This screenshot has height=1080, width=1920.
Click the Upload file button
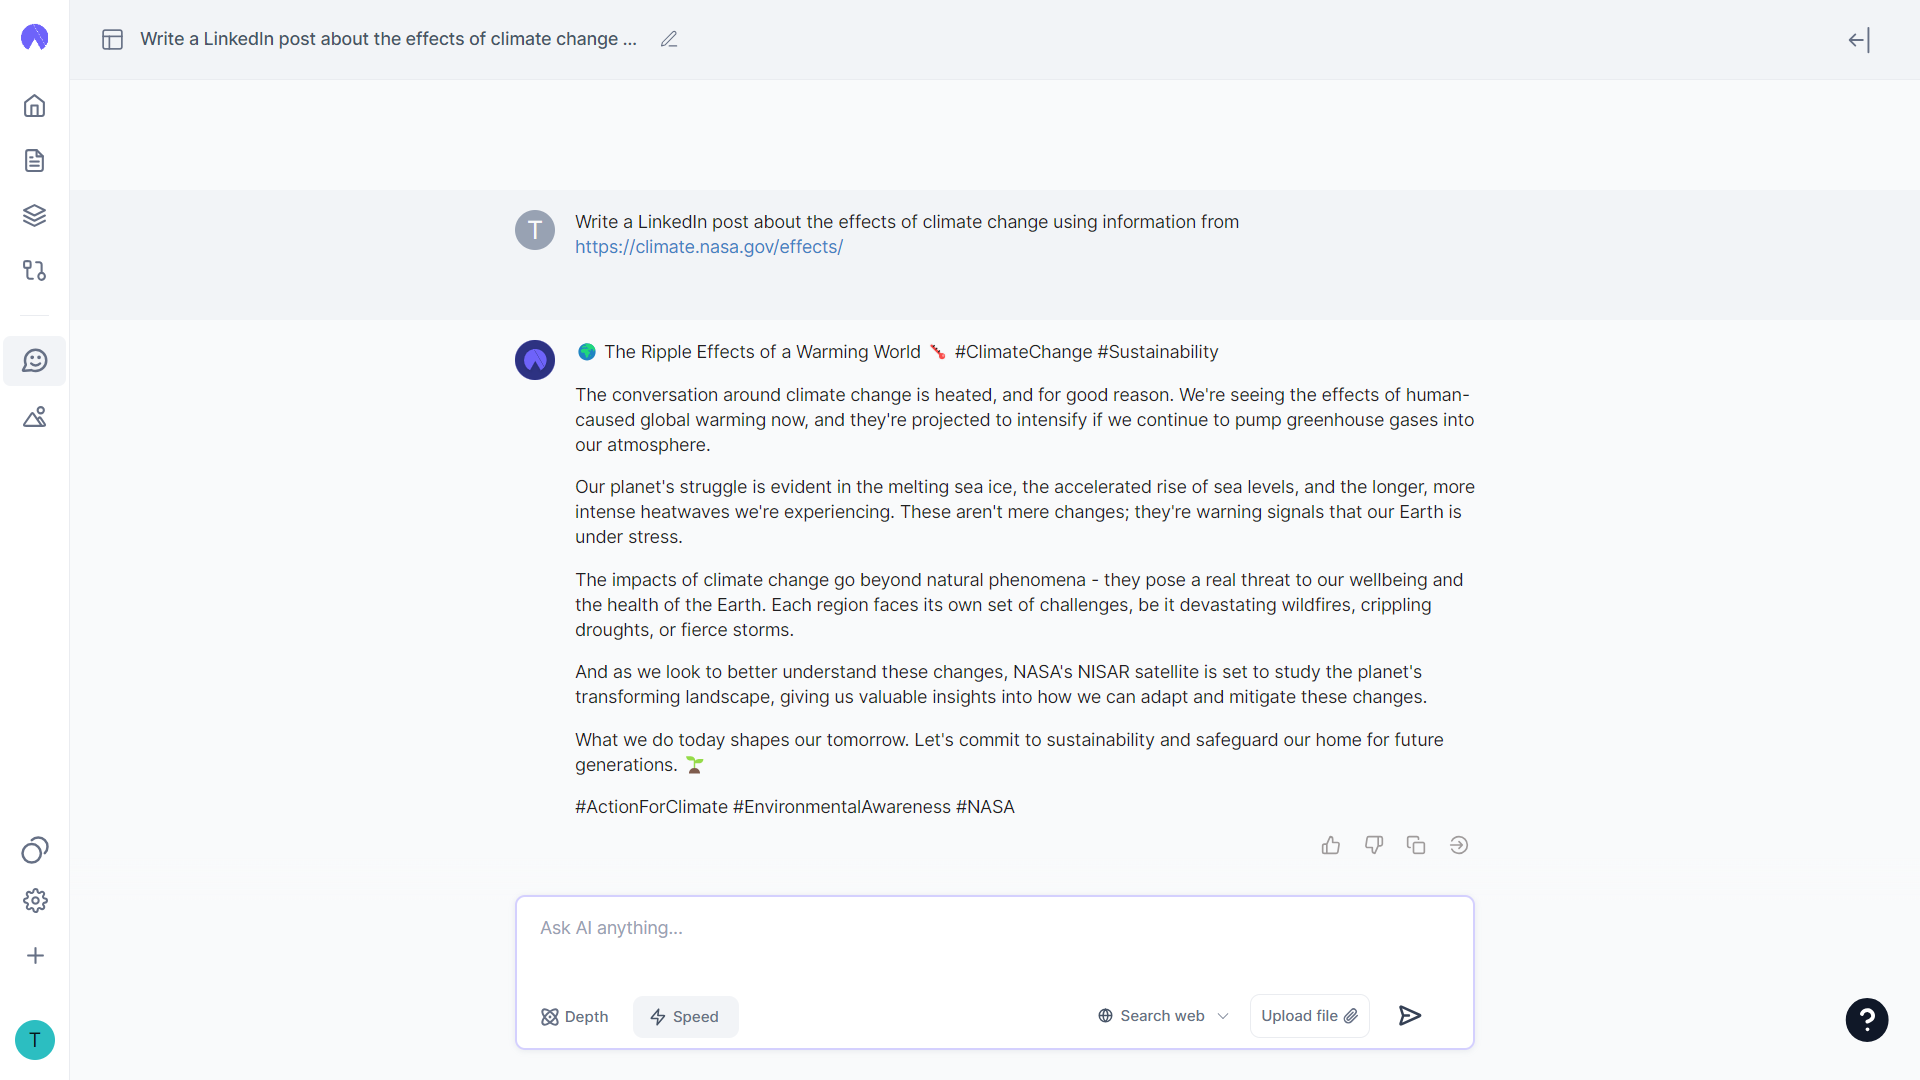(1309, 1016)
